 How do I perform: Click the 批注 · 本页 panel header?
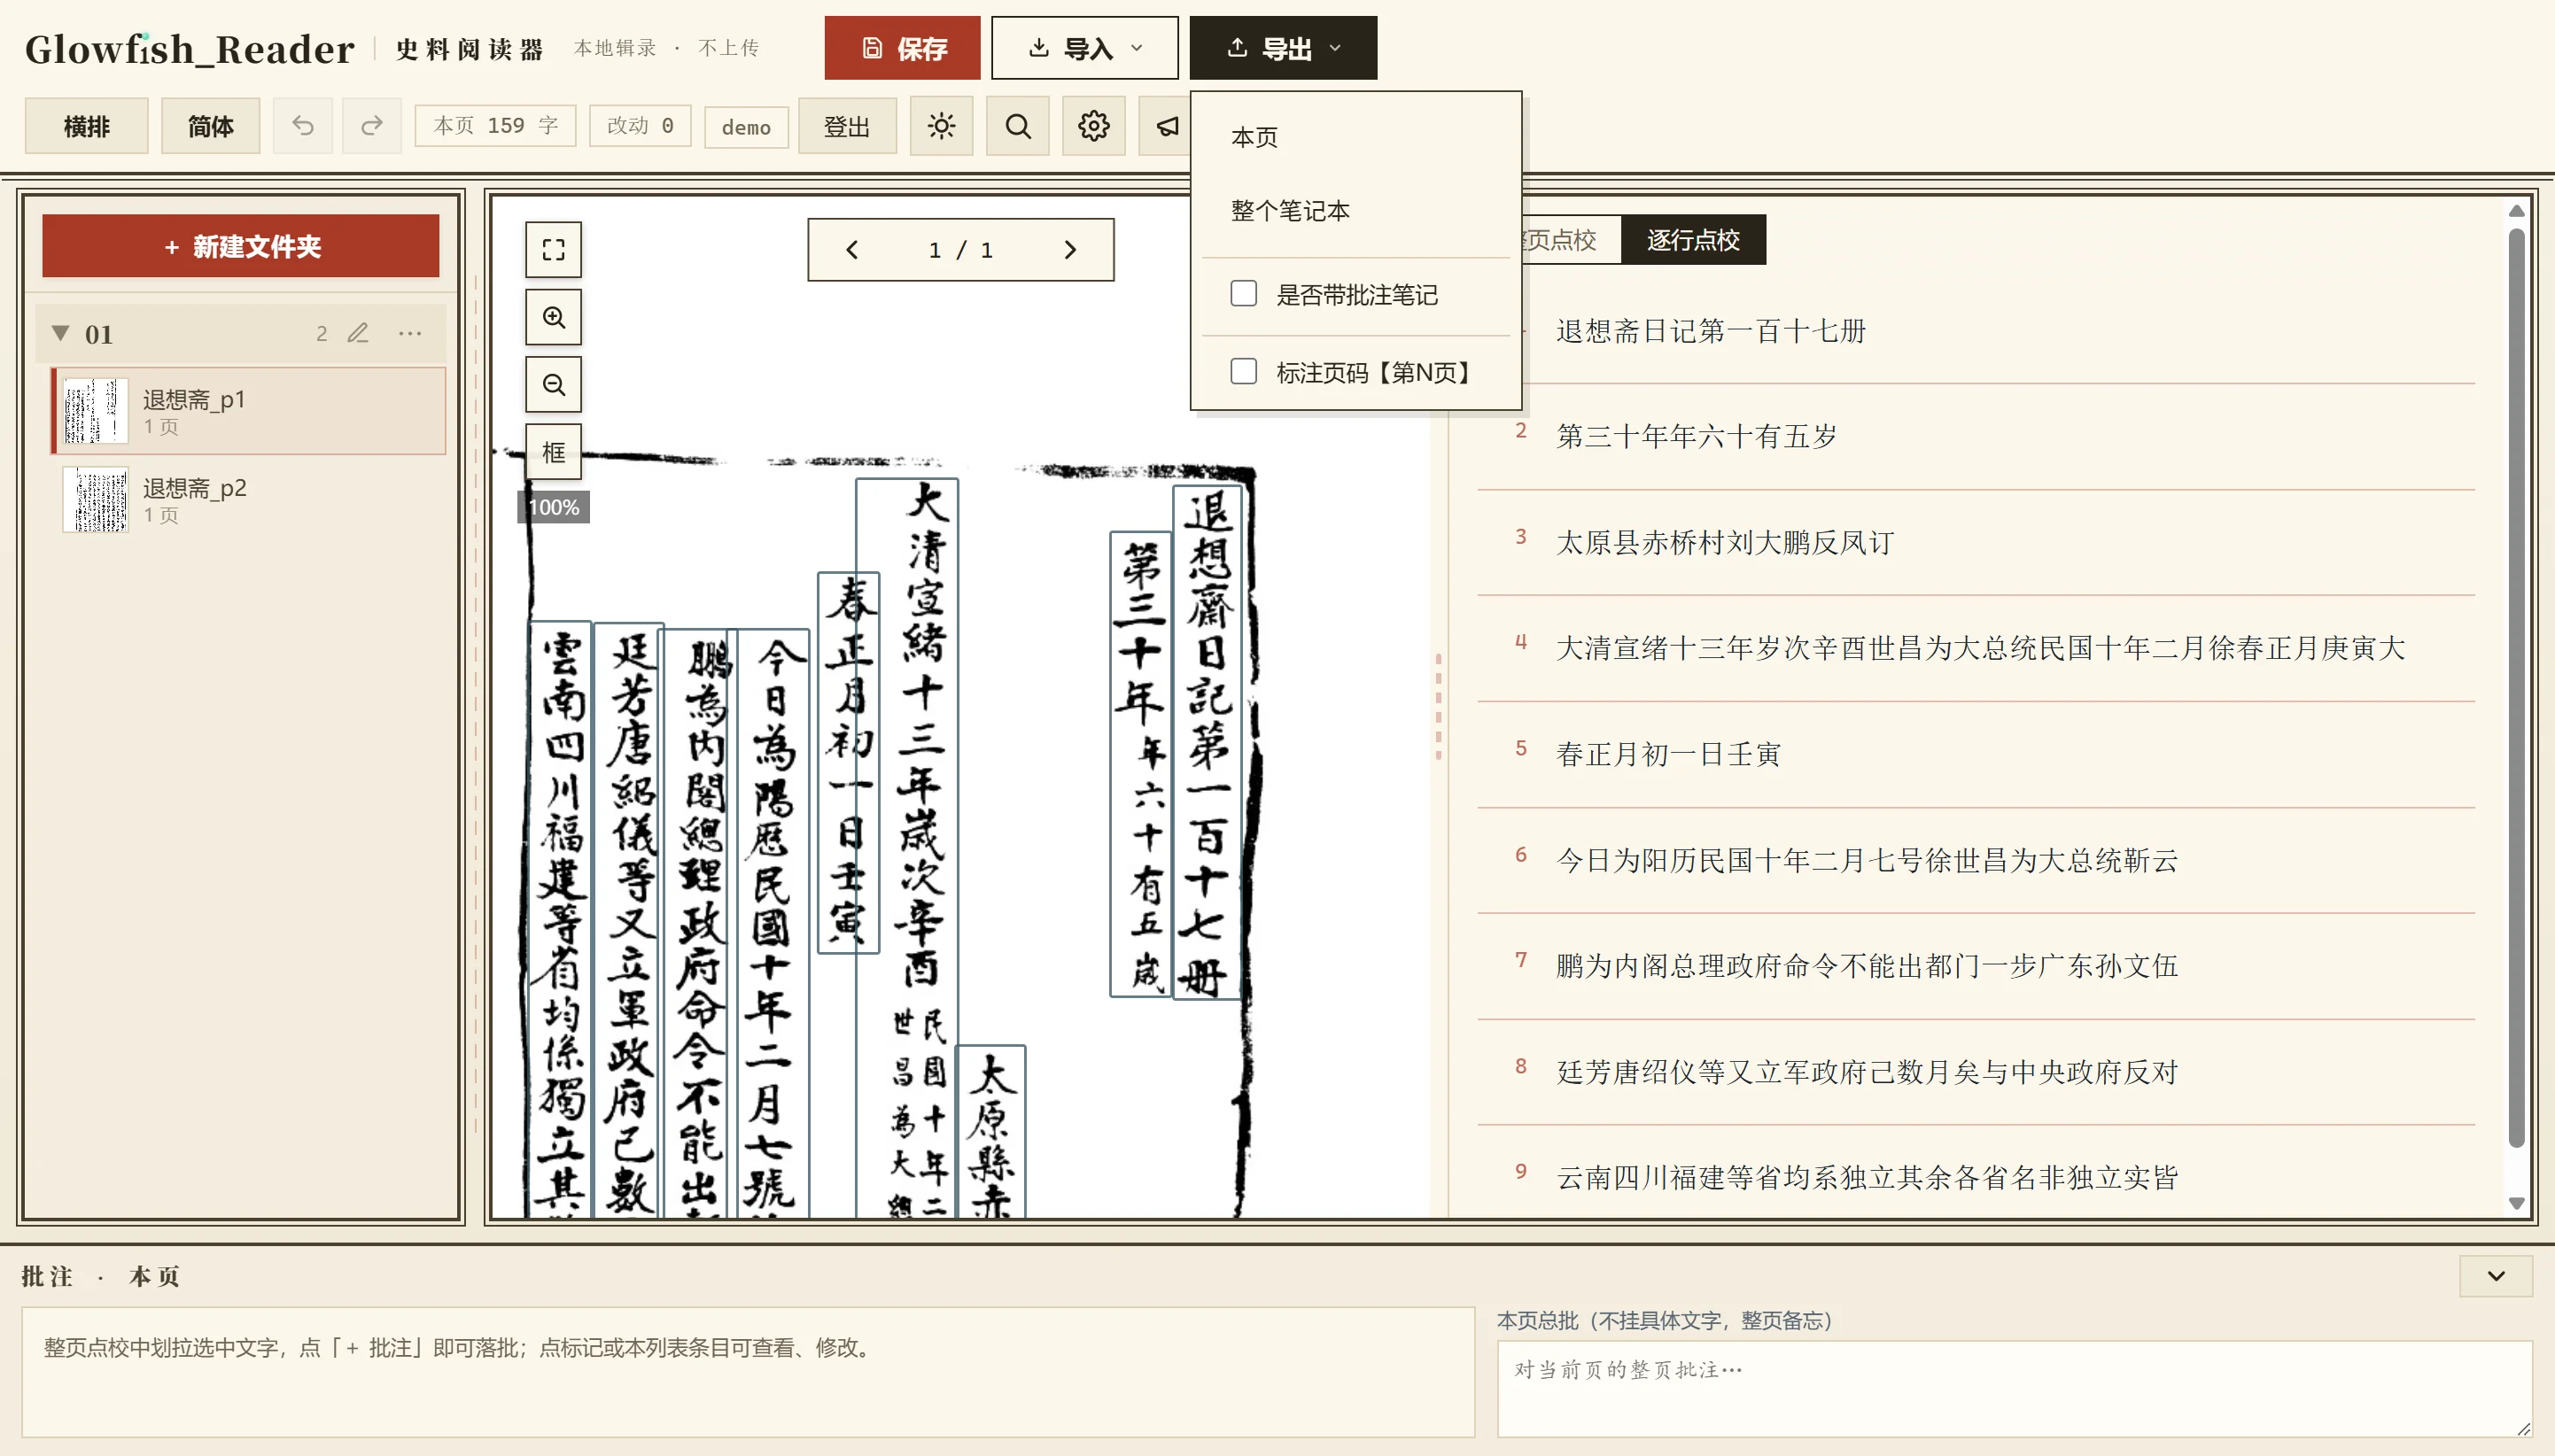tap(100, 1276)
